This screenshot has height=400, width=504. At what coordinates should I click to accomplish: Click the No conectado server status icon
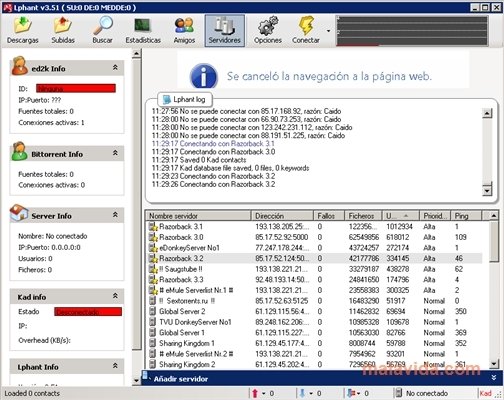[398, 393]
